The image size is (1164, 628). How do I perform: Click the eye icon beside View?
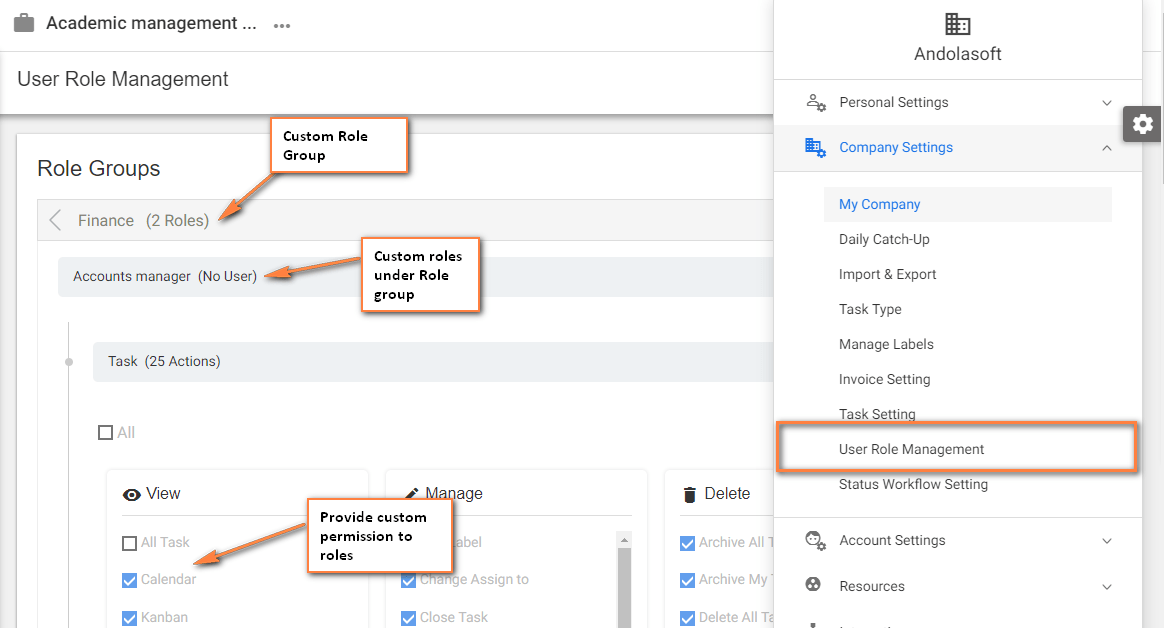(131, 494)
